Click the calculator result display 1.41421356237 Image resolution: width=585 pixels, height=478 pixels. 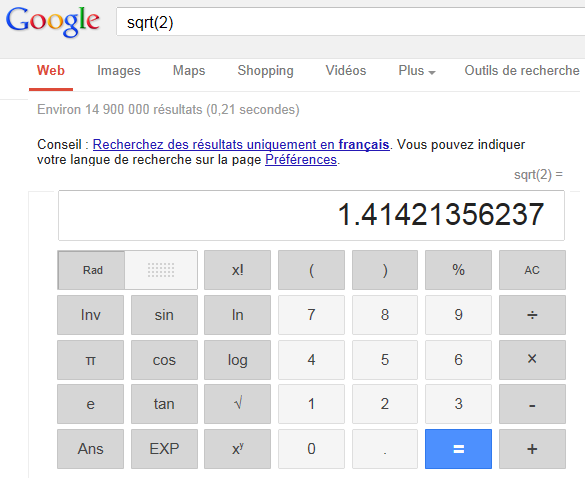(311, 215)
